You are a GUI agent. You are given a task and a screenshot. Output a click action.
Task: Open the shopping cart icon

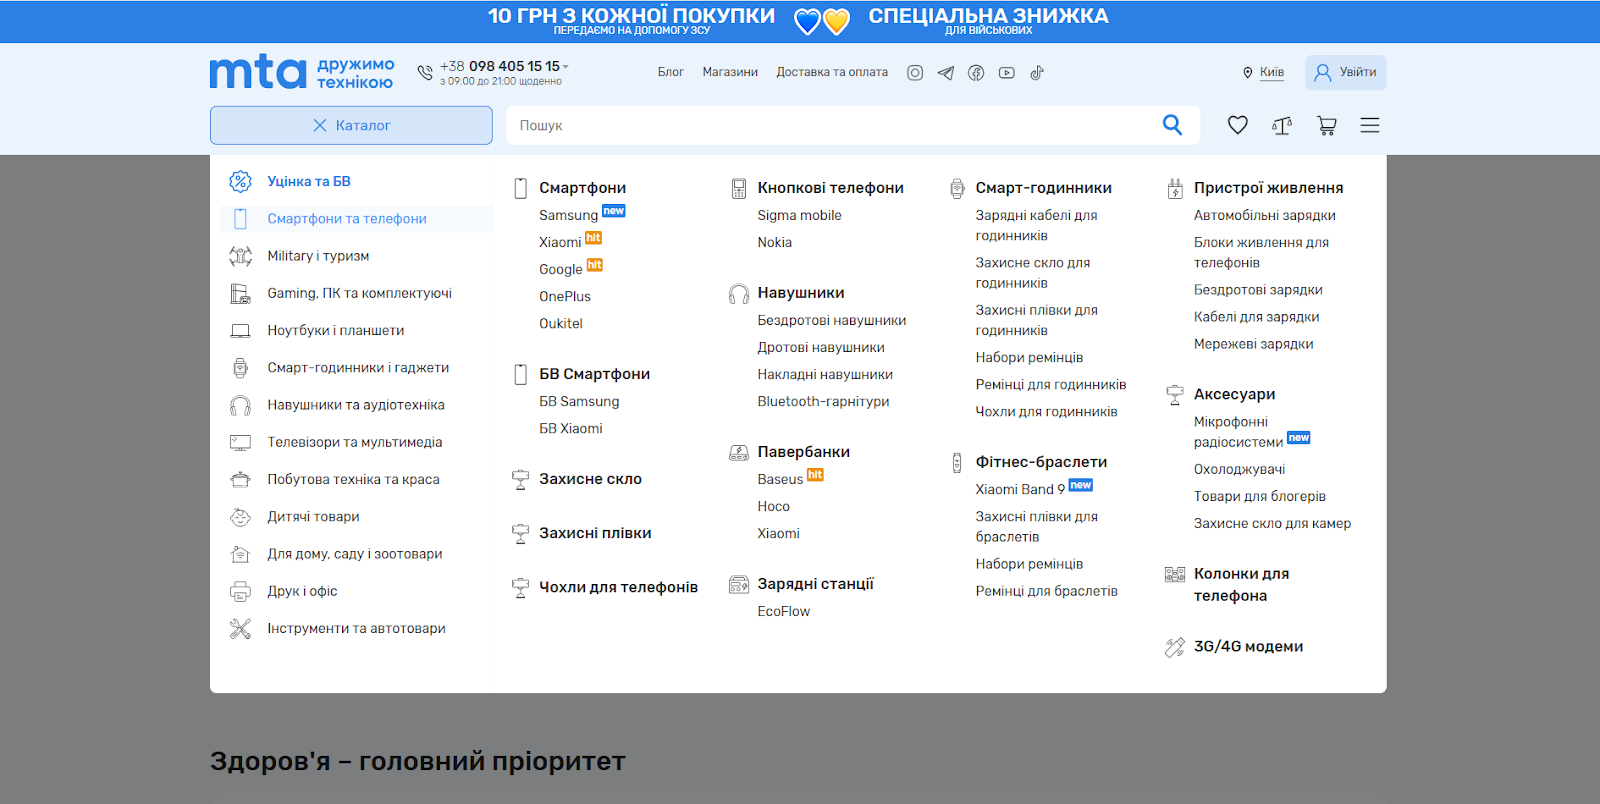(x=1326, y=125)
